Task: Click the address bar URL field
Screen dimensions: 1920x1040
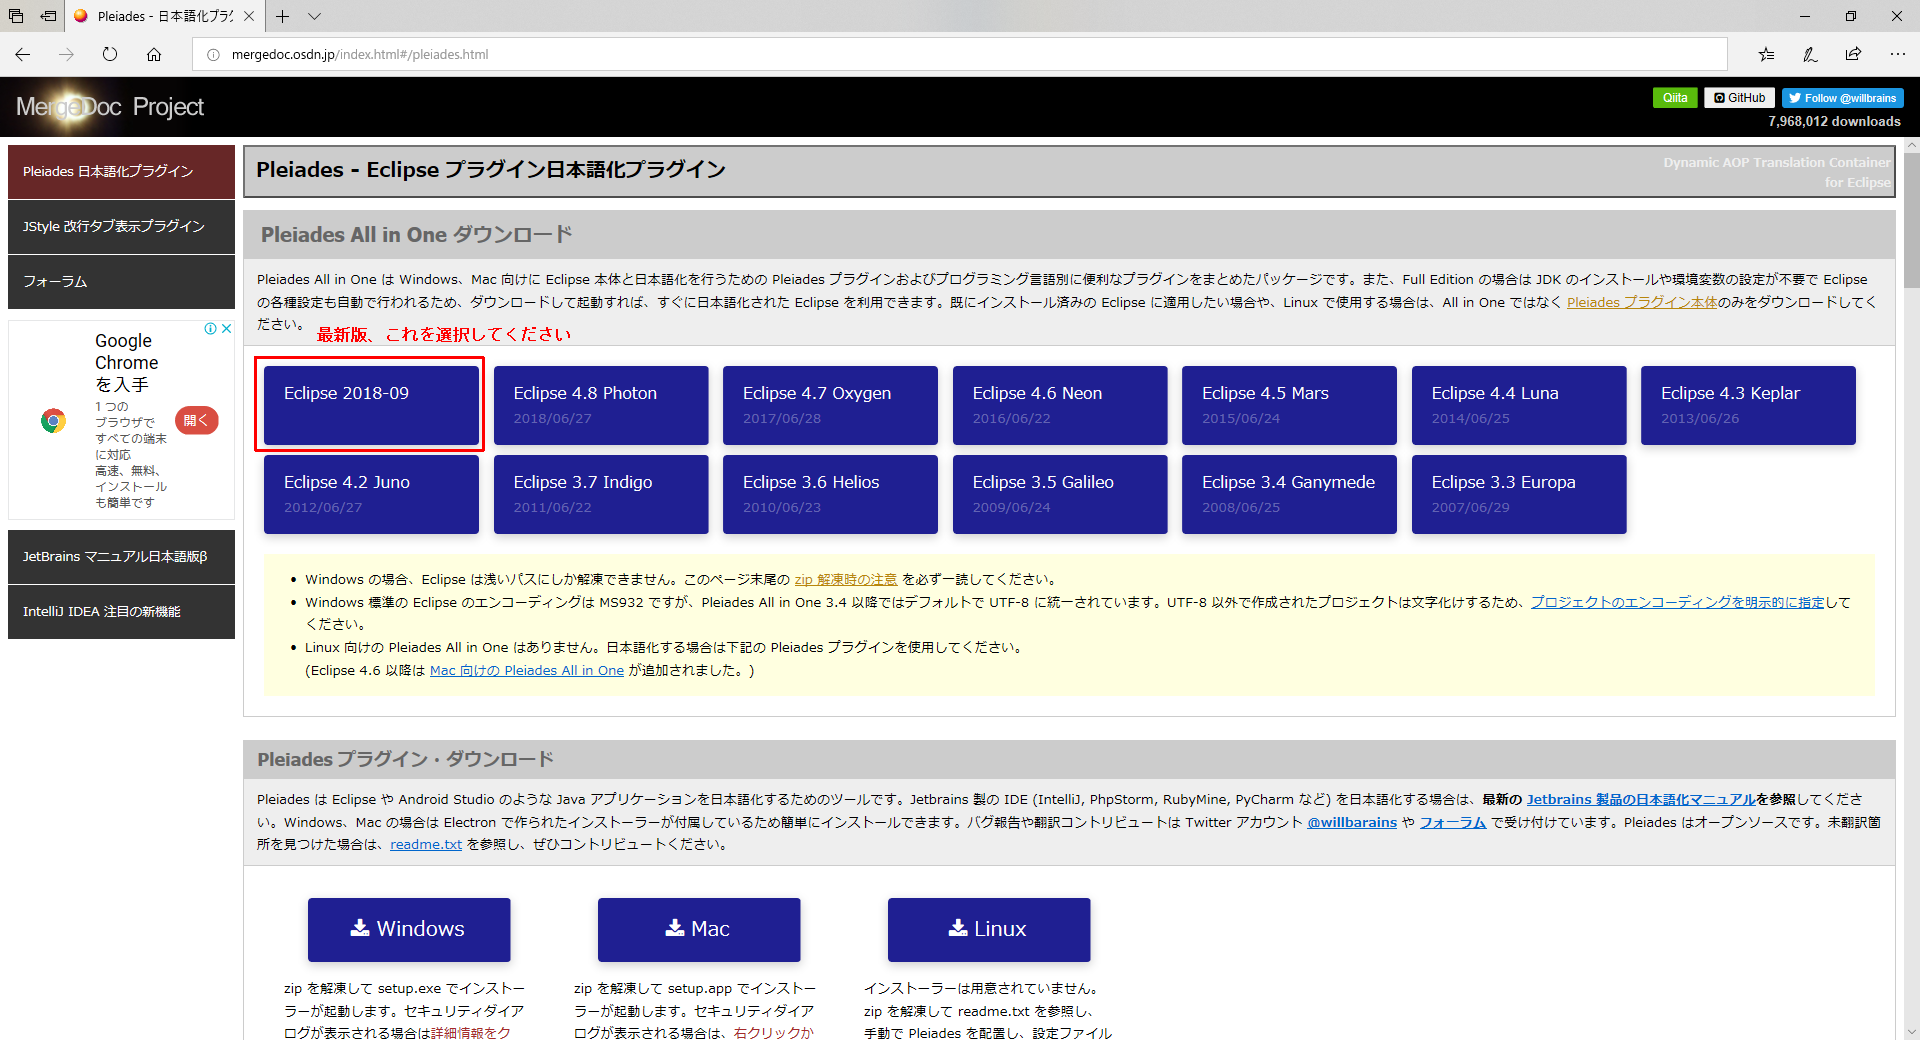Action: (x=960, y=54)
